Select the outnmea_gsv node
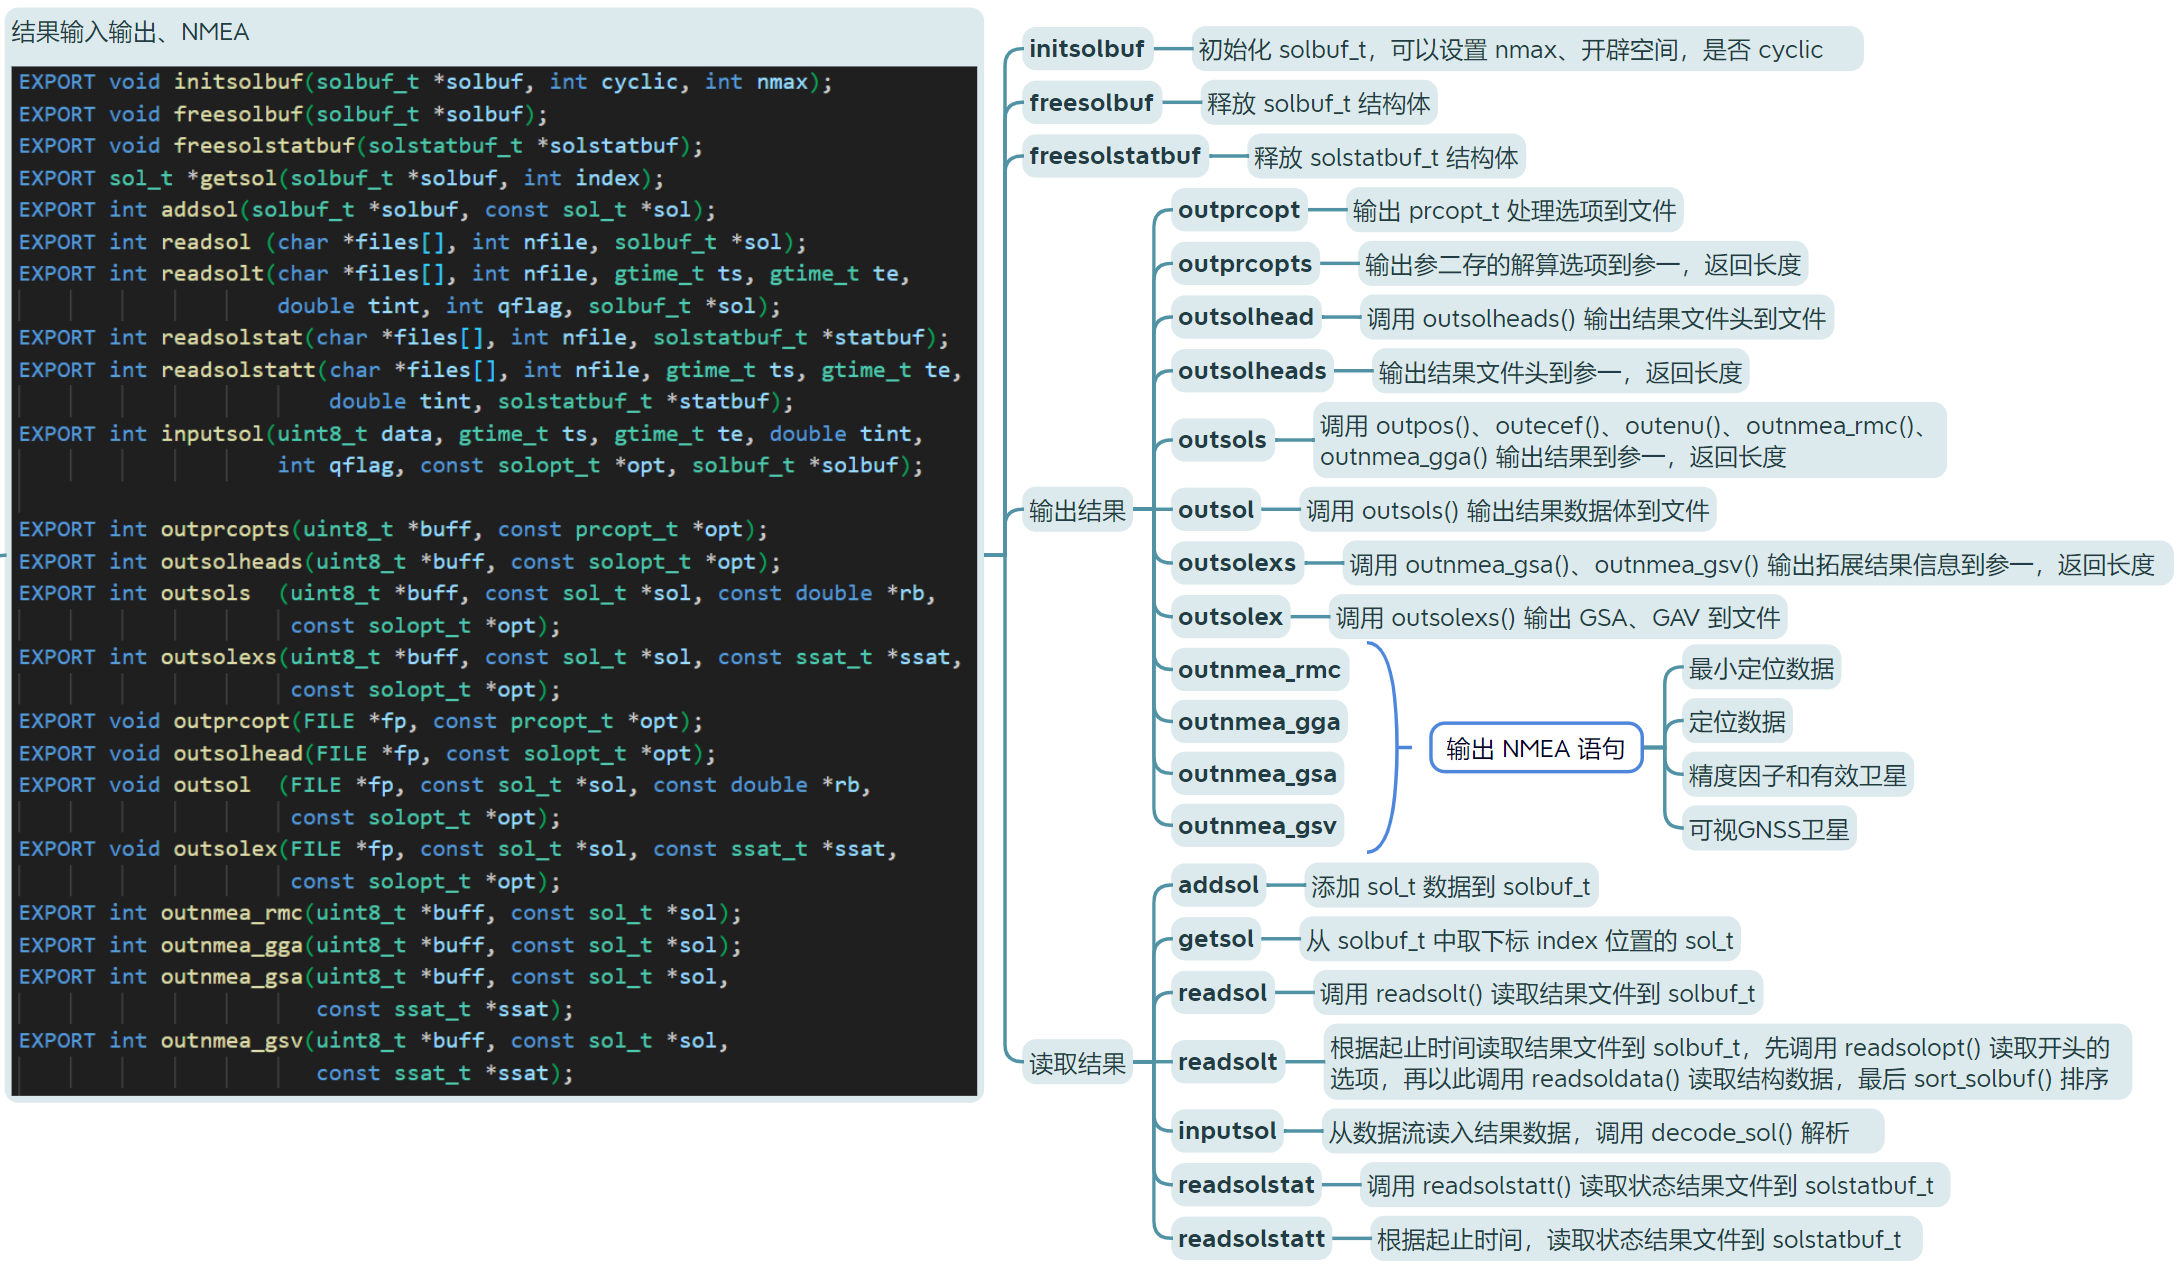The image size is (2181, 1264). (x=1256, y=826)
